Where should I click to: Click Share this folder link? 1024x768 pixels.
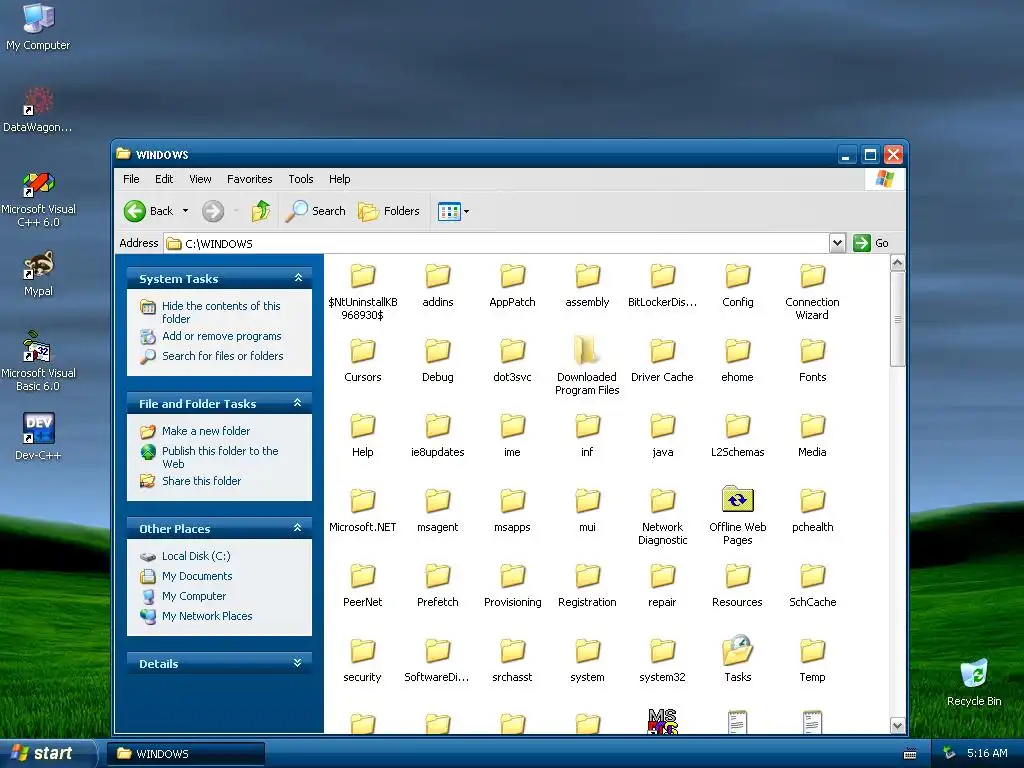[201, 481]
